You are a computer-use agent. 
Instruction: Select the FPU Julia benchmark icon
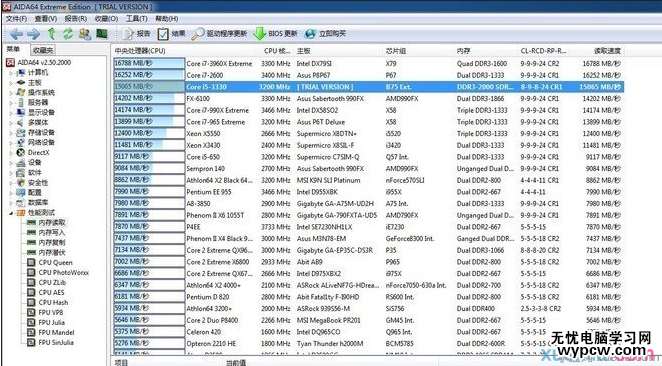click(31, 322)
